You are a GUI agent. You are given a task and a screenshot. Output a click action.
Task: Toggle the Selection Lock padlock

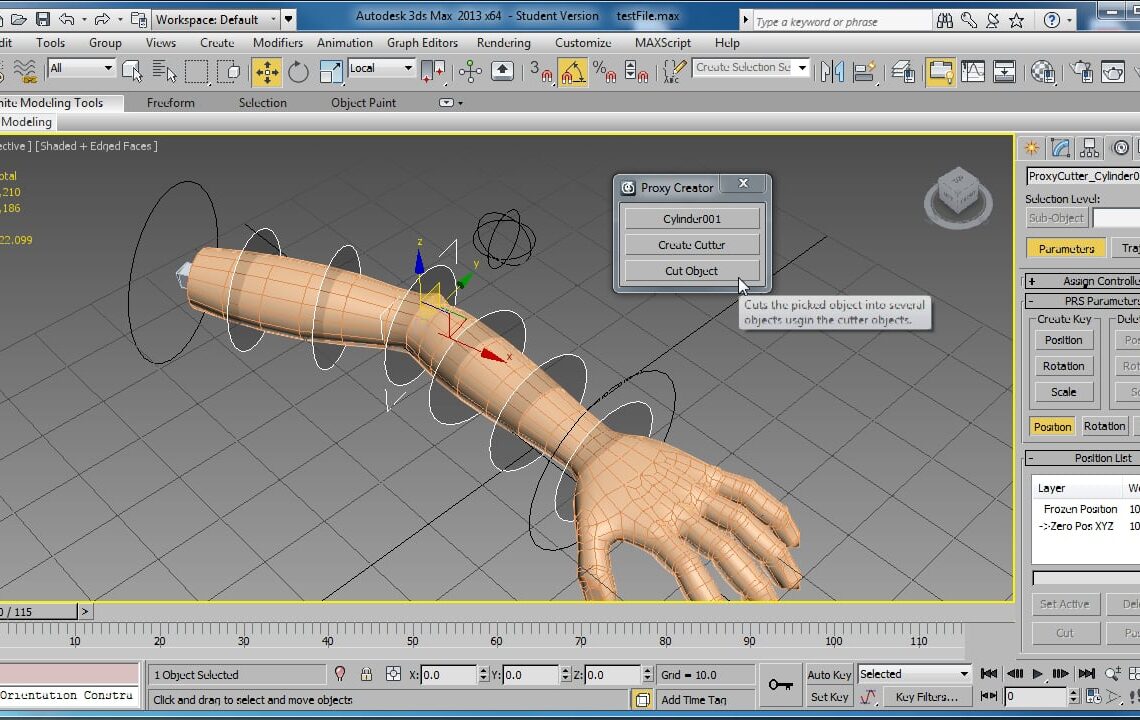pos(366,674)
